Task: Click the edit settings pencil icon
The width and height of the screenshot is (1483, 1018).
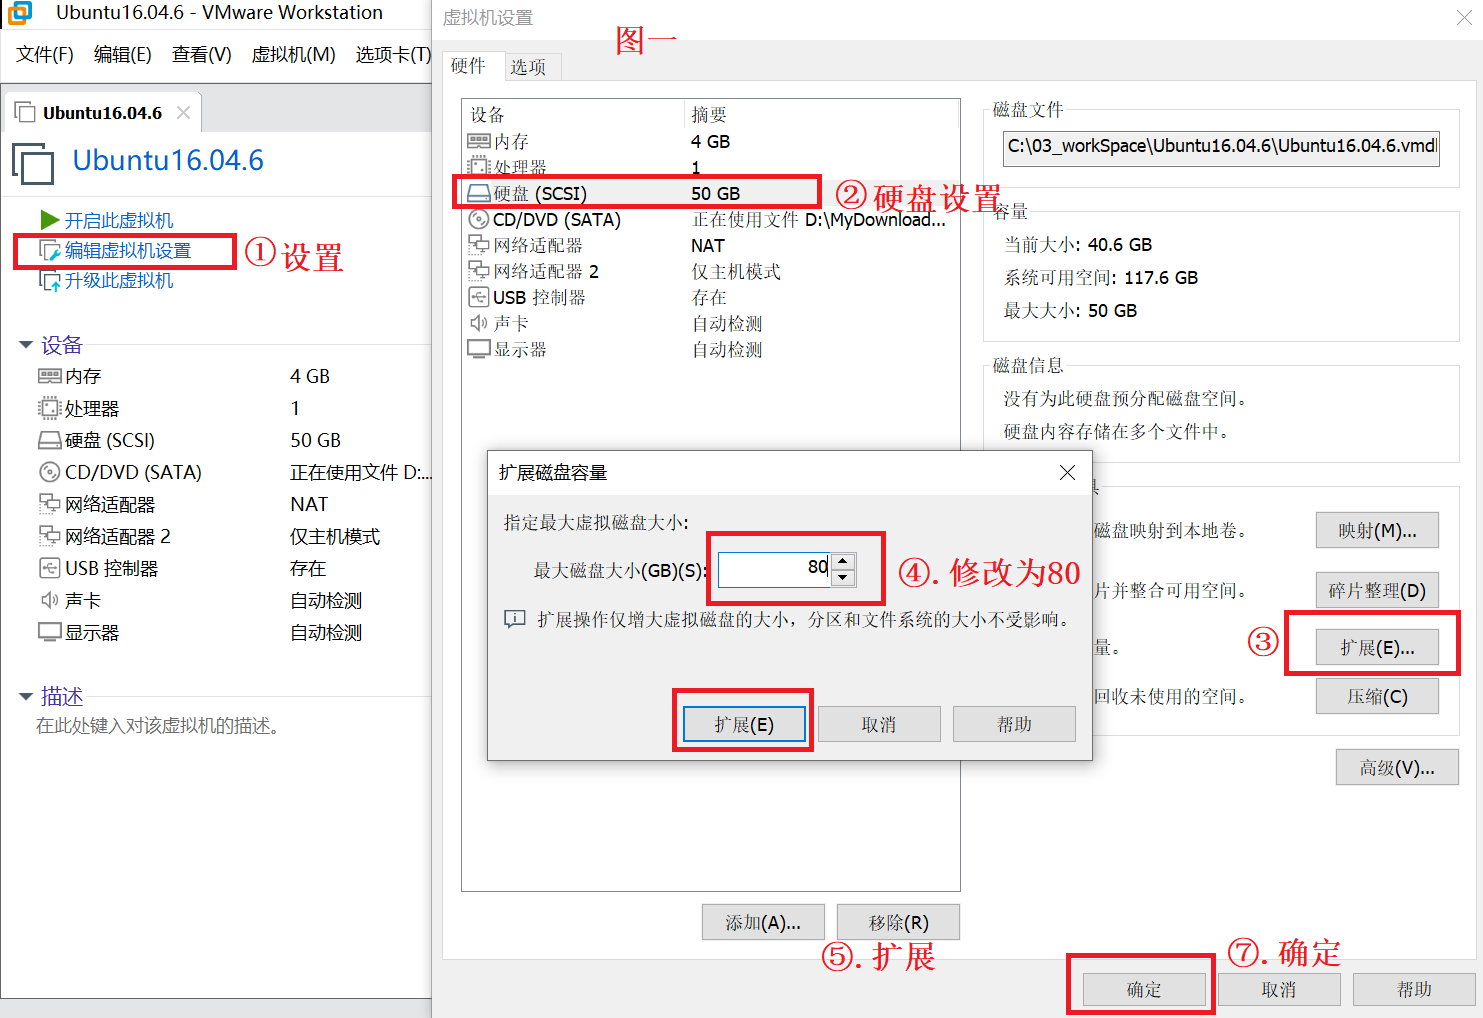Action: point(50,250)
